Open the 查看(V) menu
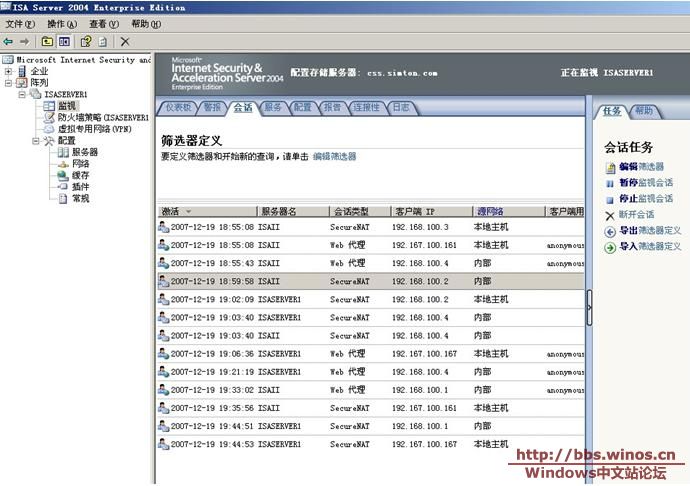This screenshot has height=486, width=690. [x=103, y=24]
